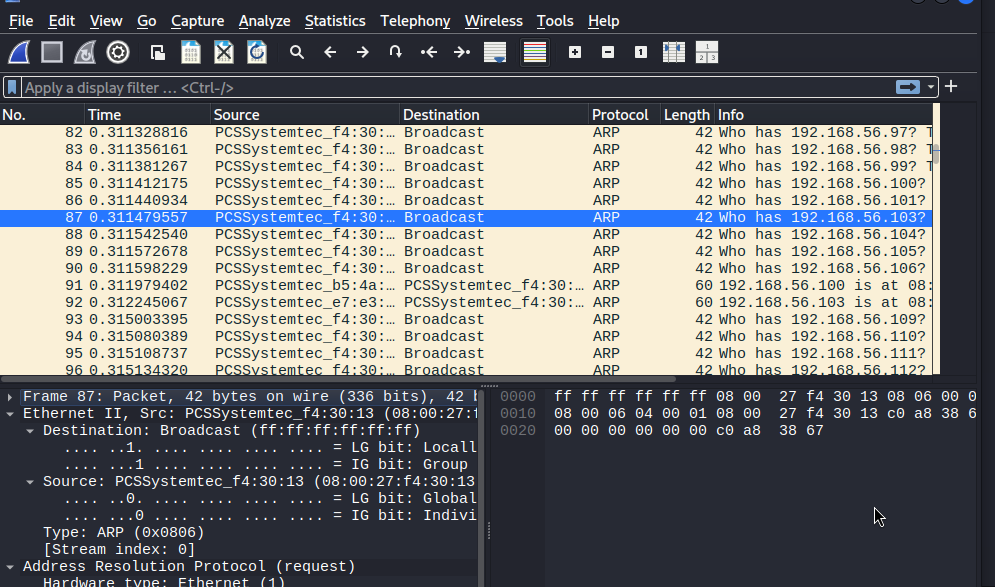Apply the display filter arrow button
The height and width of the screenshot is (587, 995).
coord(907,87)
